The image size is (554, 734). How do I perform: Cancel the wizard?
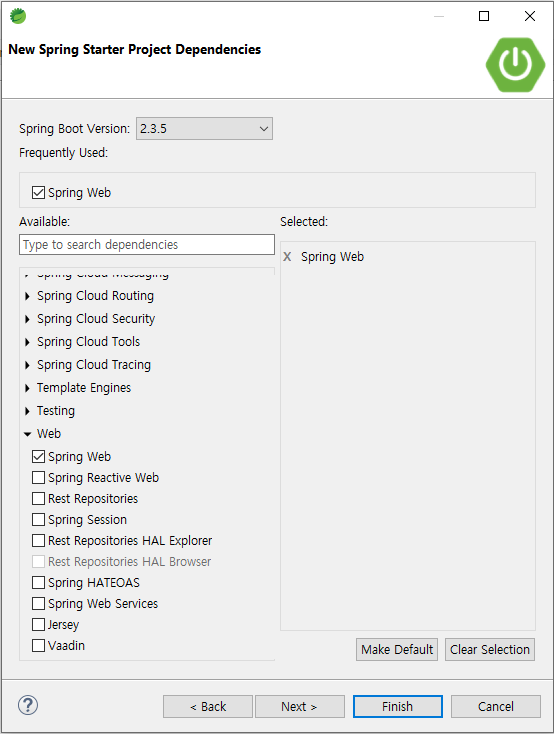point(495,706)
